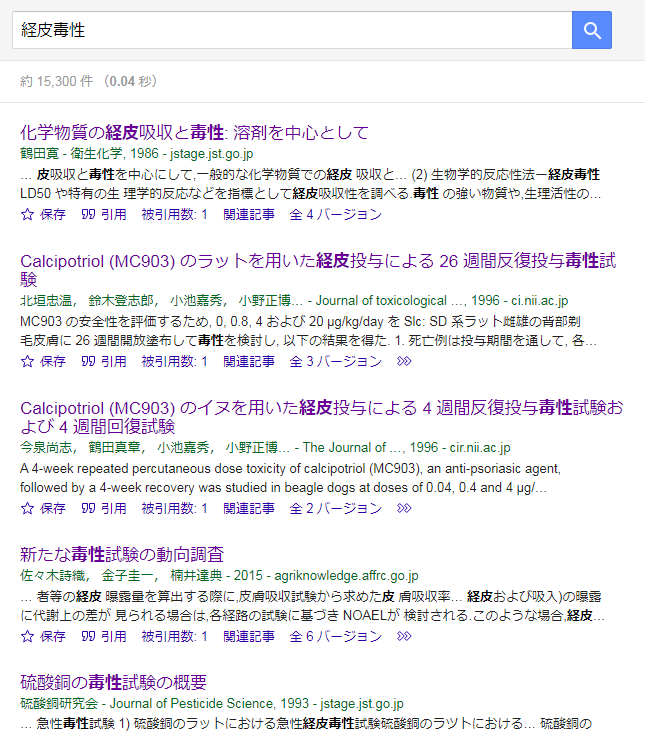Open 全 2 バージョン link
The image size is (645, 731).
tap(336, 508)
